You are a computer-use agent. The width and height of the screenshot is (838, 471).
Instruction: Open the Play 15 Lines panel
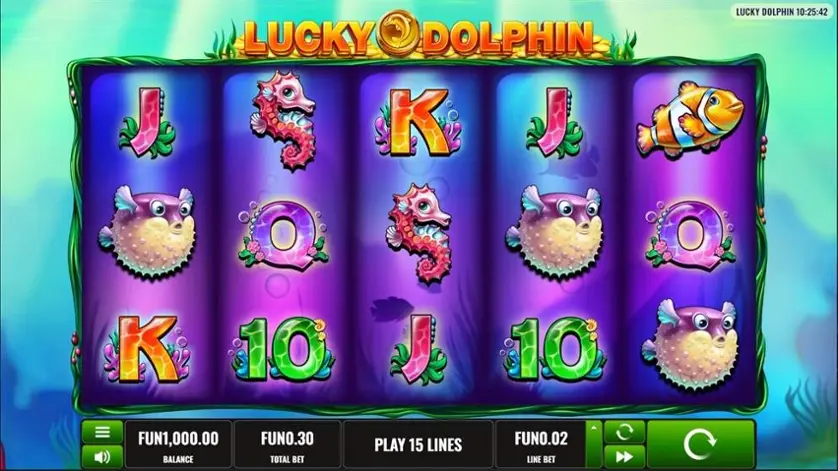coord(418,444)
